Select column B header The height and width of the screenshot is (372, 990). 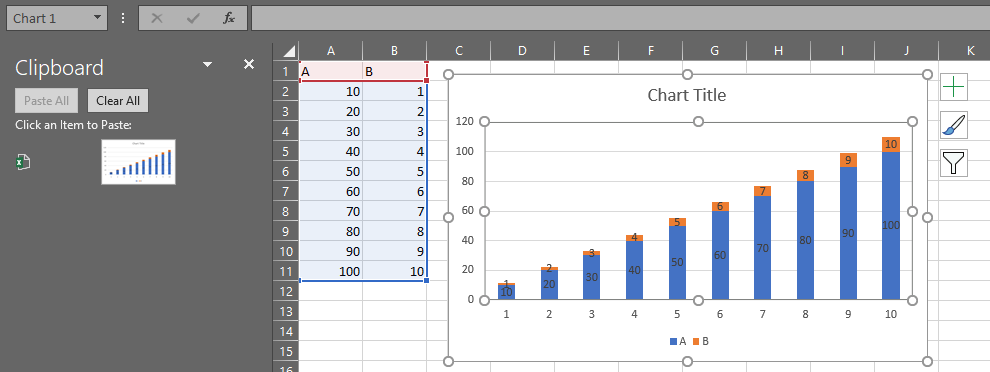coord(395,51)
